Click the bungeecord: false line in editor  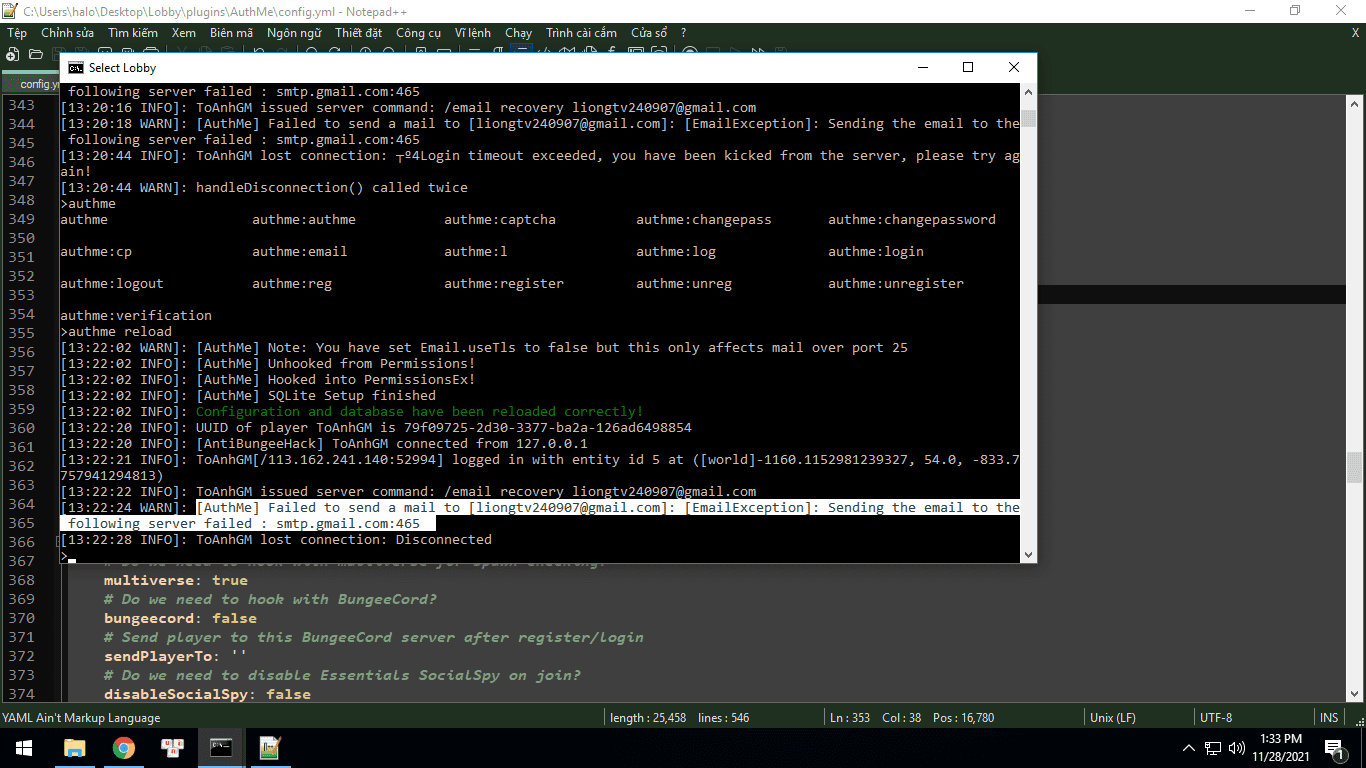tap(180, 618)
